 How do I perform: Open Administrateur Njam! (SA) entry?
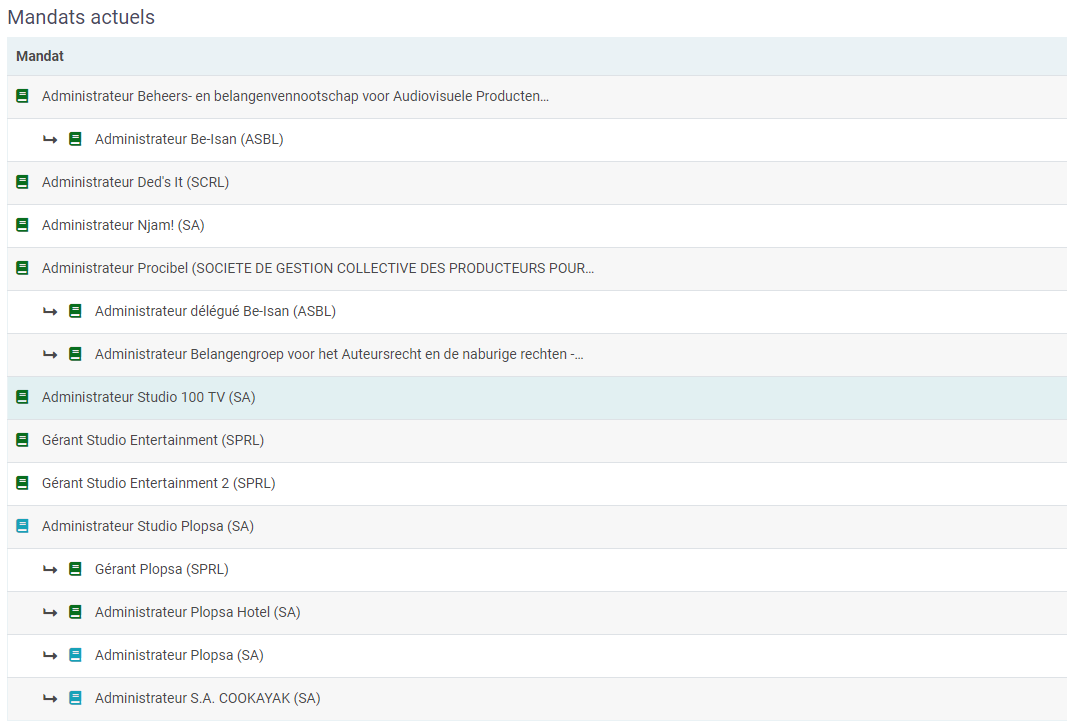point(123,225)
